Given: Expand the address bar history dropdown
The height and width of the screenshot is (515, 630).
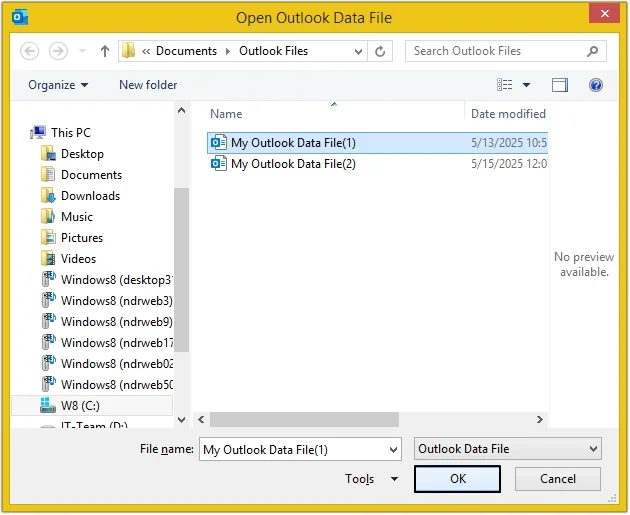Looking at the screenshot, I should (x=358, y=51).
